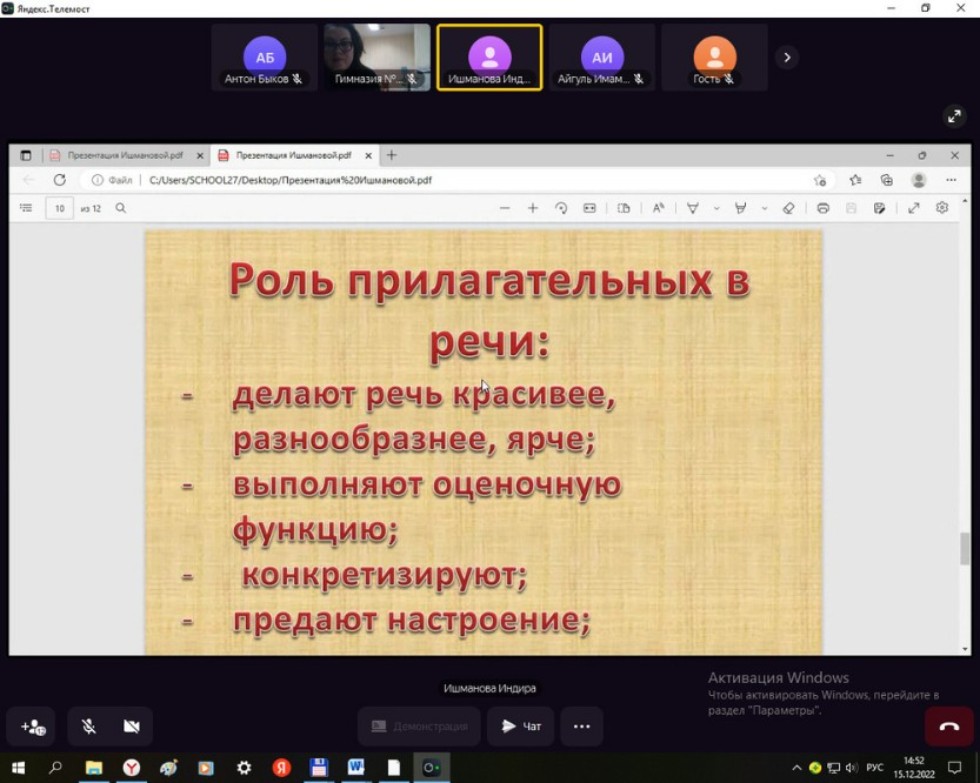Turn off the camera in Telemost

(132, 727)
